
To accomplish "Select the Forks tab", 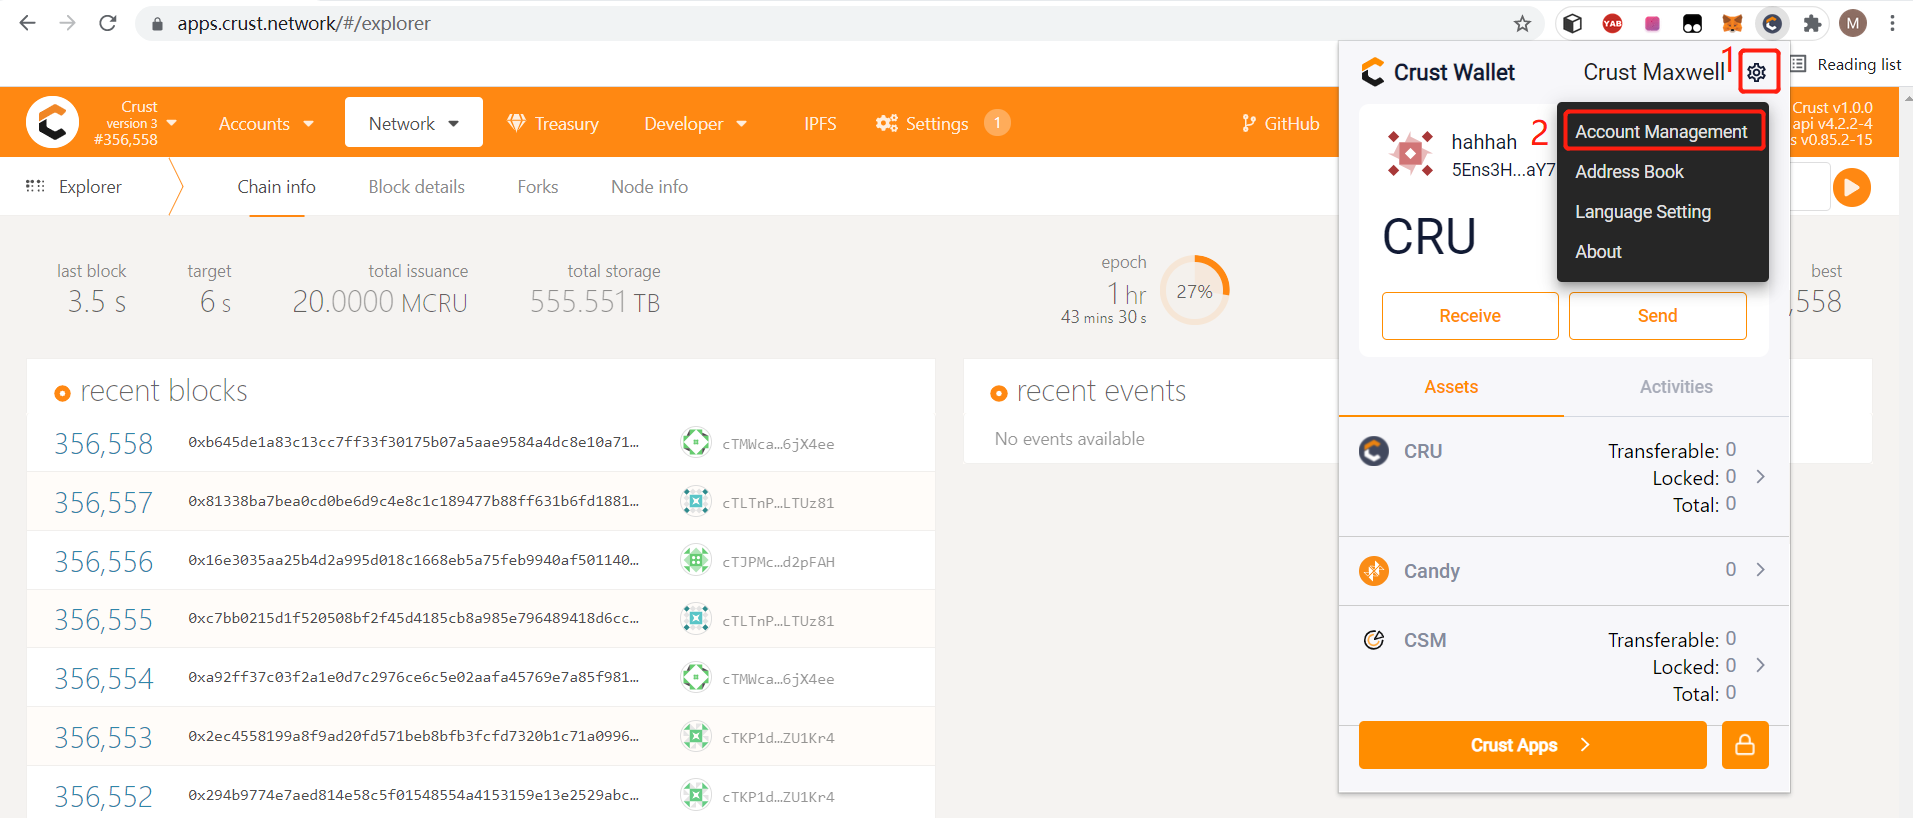I will coord(538,187).
